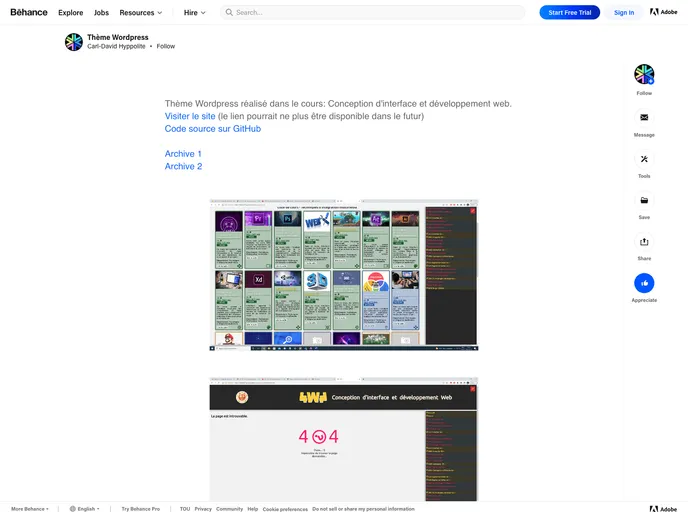688x512 pixels.
Task: Go to the Explore menu item
Action: (71, 13)
